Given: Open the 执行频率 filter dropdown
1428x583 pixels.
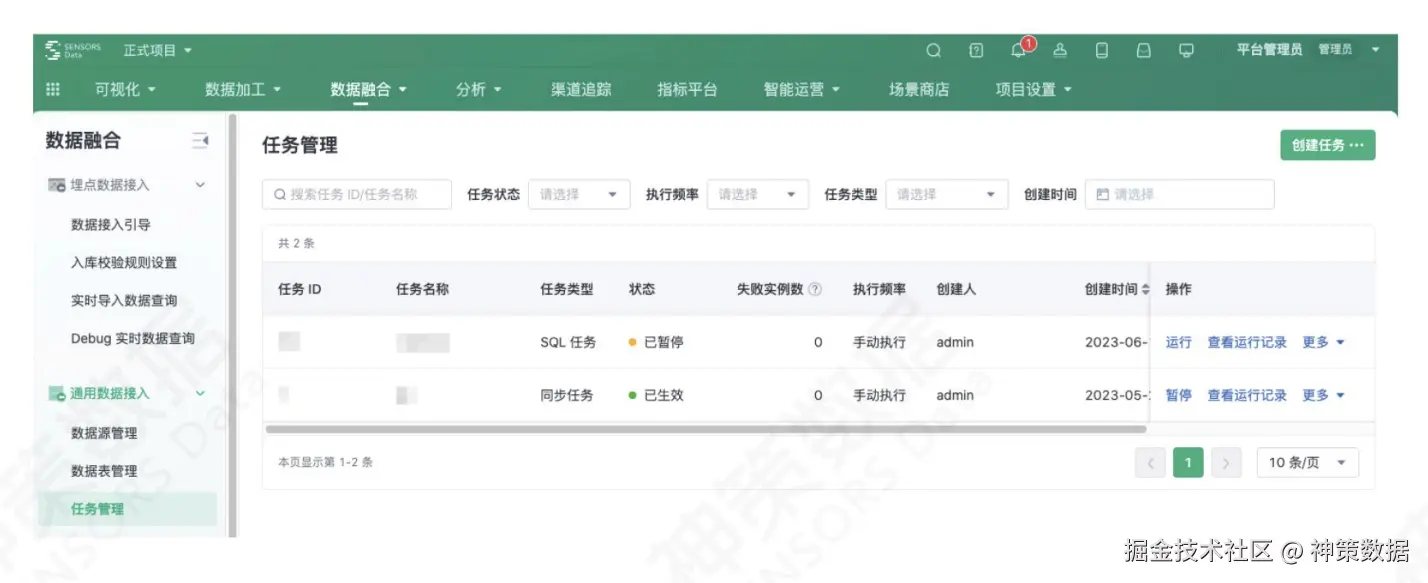Looking at the screenshot, I should pos(757,194).
